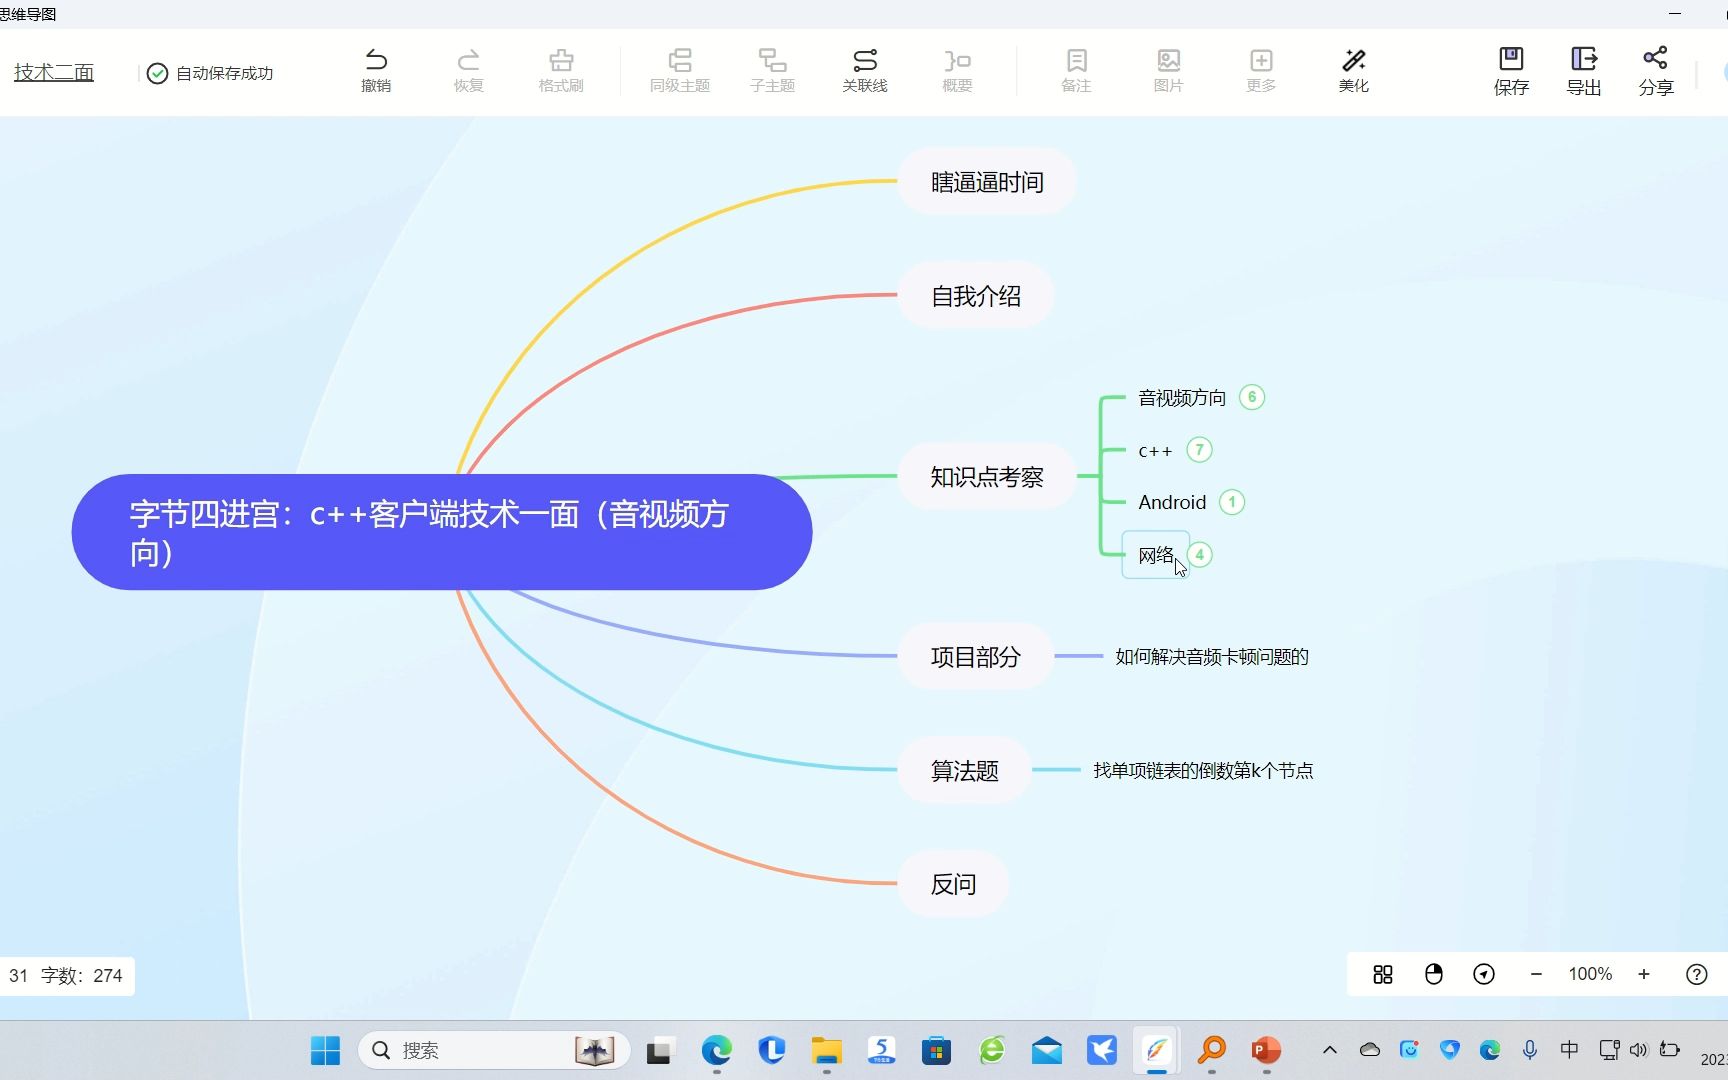Screen dimensions: 1728x1080
Task: Click the taskbar 搜索 search box
Action: click(x=494, y=1051)
